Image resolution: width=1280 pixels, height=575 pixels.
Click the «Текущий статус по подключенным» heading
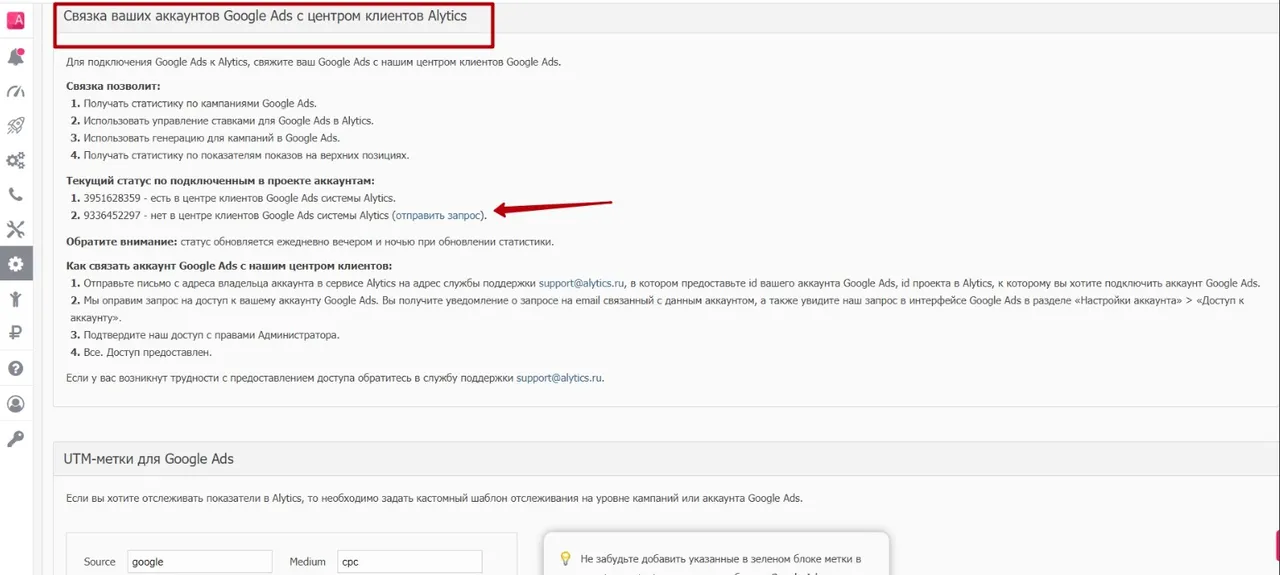point(220,180)
